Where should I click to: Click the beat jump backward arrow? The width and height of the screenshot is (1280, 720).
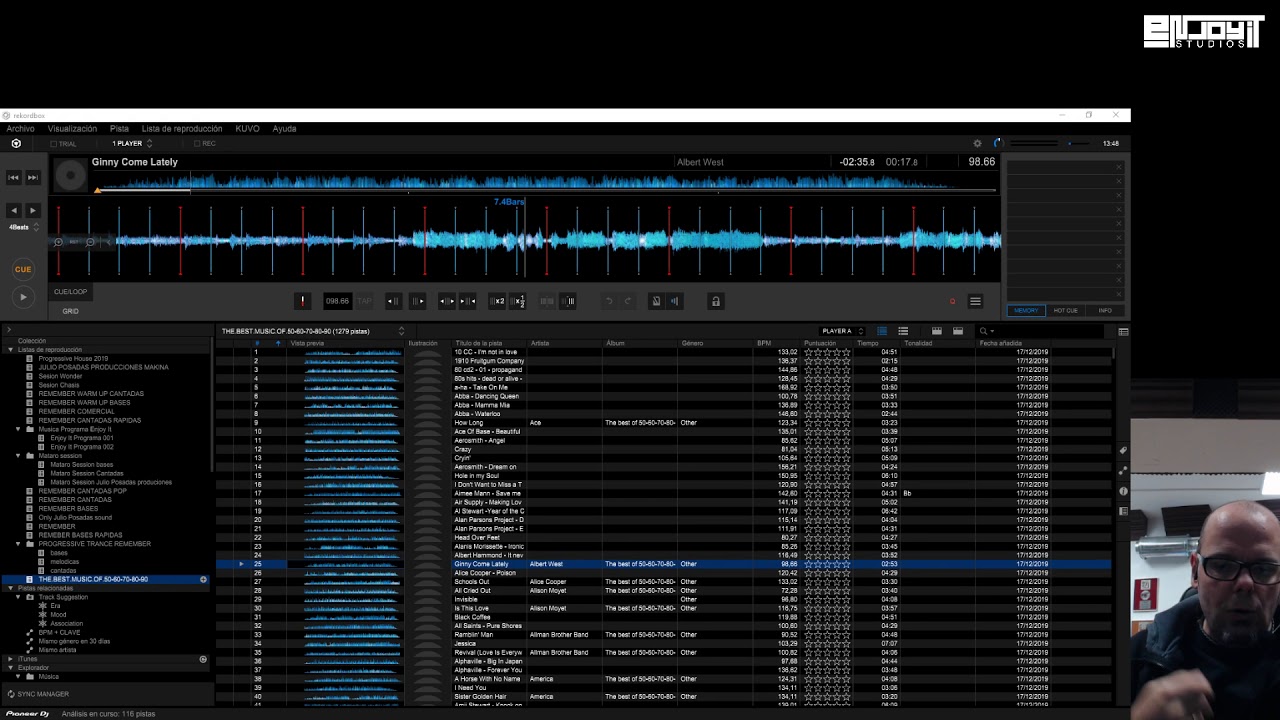point(14,210)
